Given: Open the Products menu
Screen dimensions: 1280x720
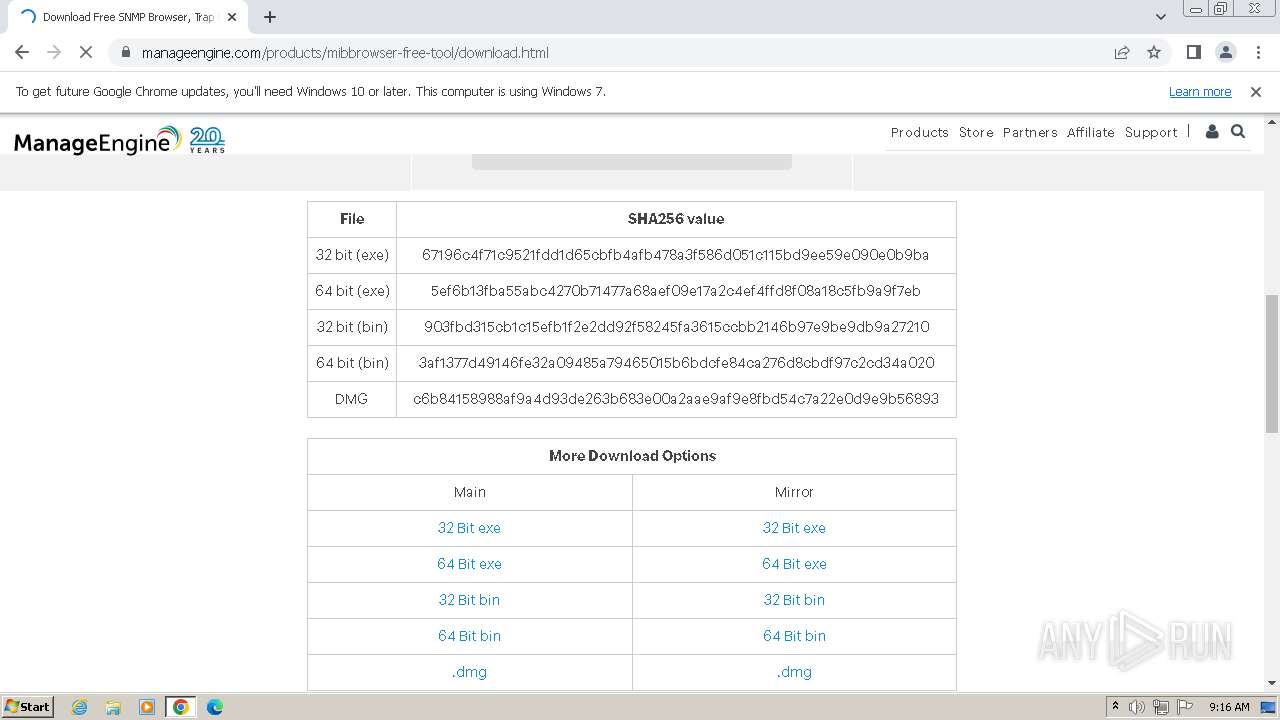Looking at the screenshot, I should coord(919,132).
